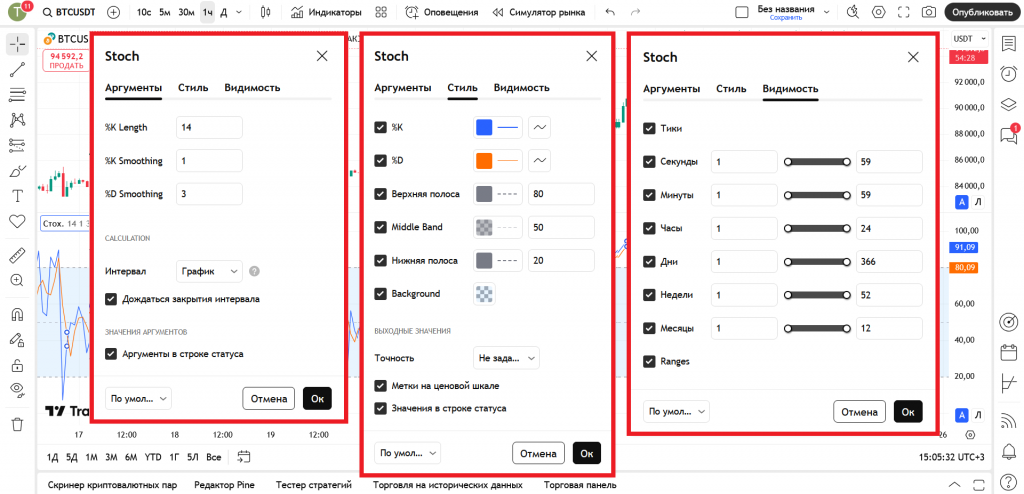
Task: Open the USDT currency dropdown
Action: (971, 39)
